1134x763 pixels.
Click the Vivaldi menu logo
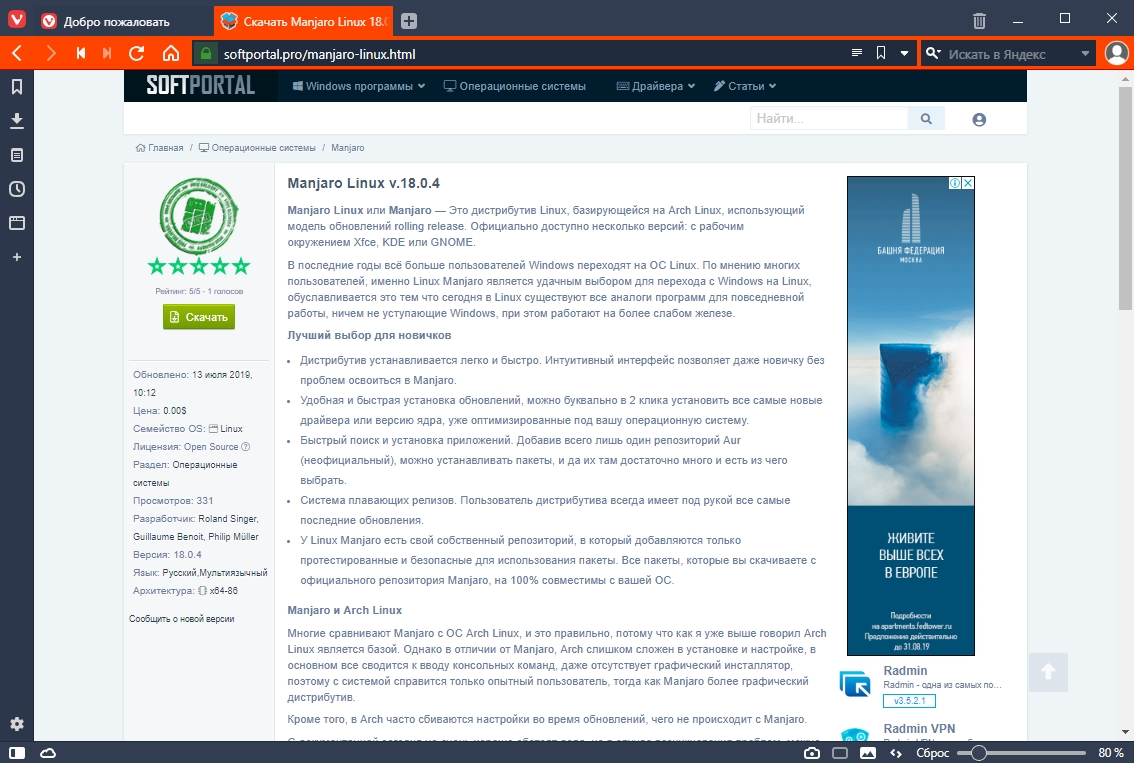pyautogui.click(x=17, y=19)
